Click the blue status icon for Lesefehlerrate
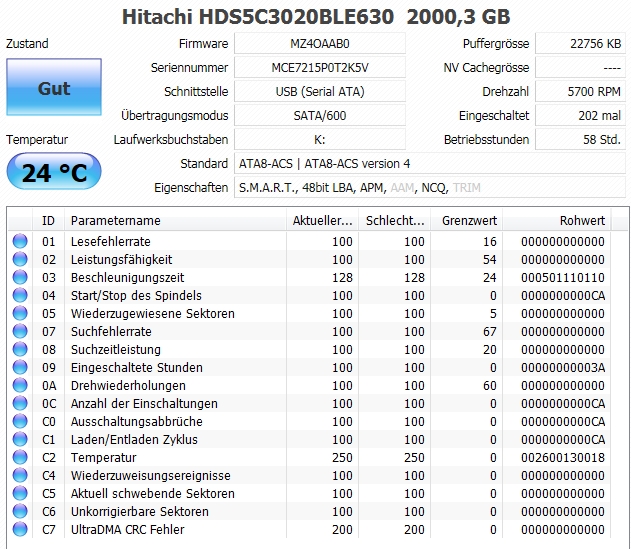The width and height of the screenshot is (631, 549). pyautogui.click(x=20, y=241)
